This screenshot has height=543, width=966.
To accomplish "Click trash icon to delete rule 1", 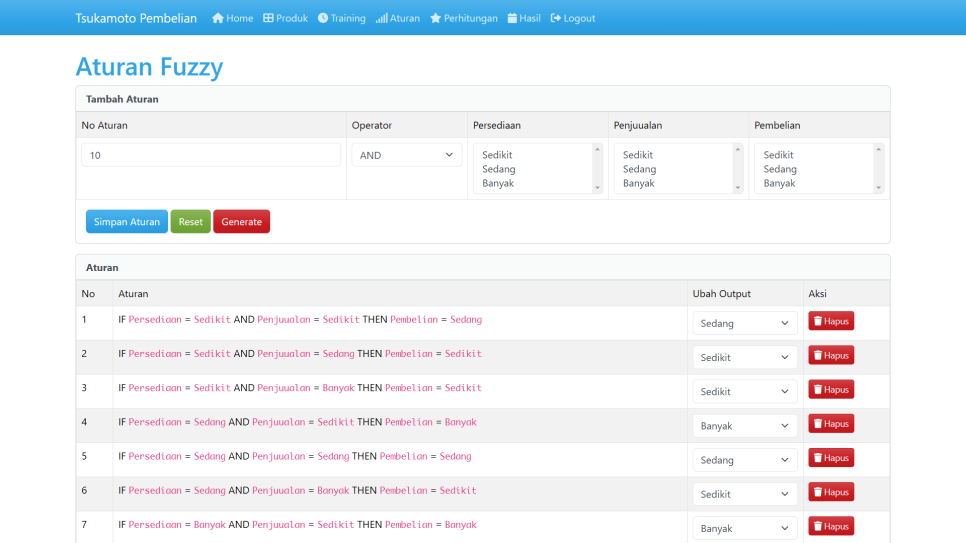I will (x=818, y=321).
